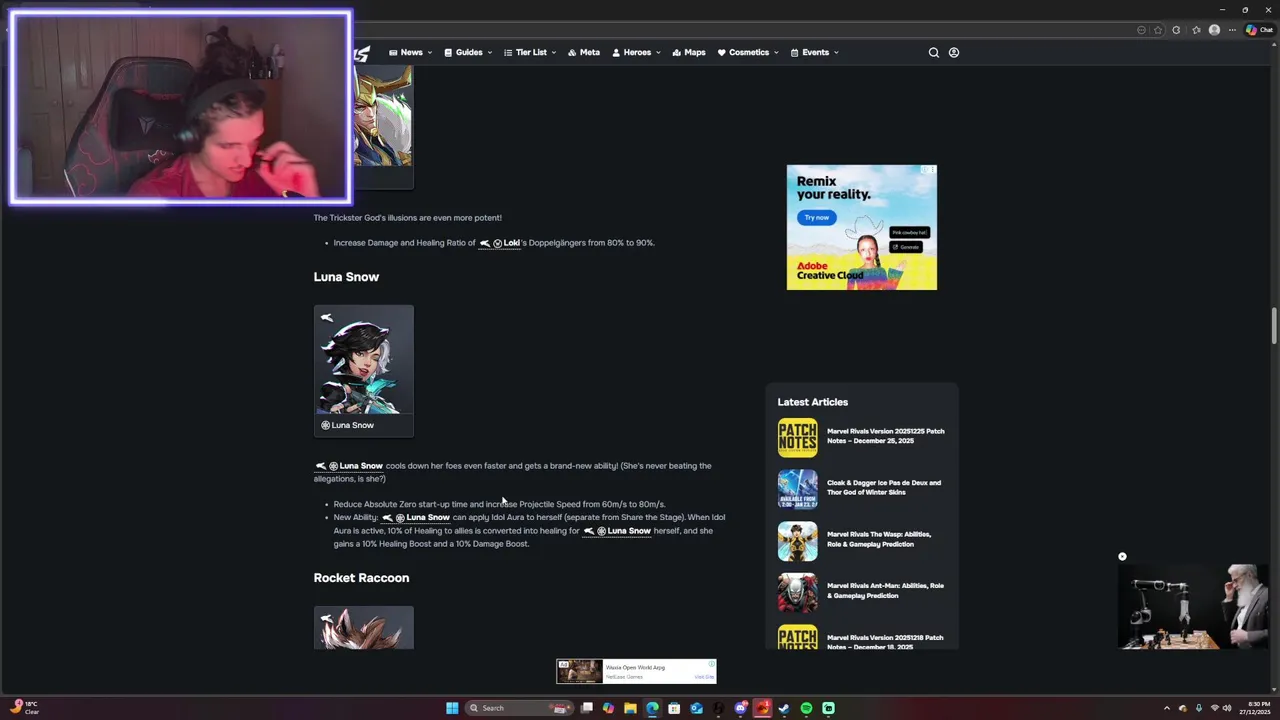Open browser Settings and more ellipsis
Screen dimensions: 1280x720
[1233, 30]
